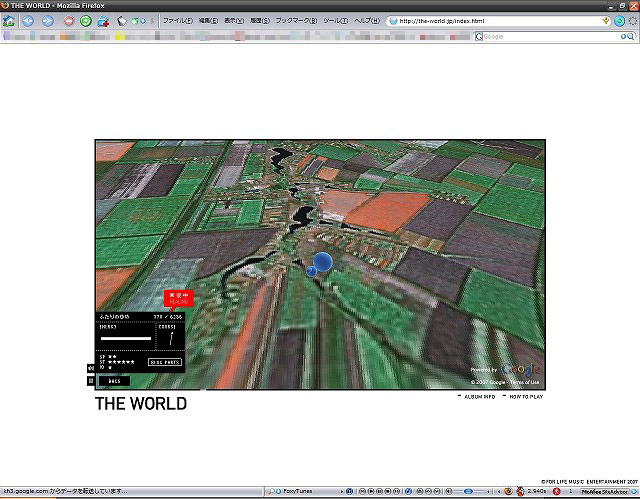Open the 履歴(S) menu
640x499 pixels.
point(260,20)
